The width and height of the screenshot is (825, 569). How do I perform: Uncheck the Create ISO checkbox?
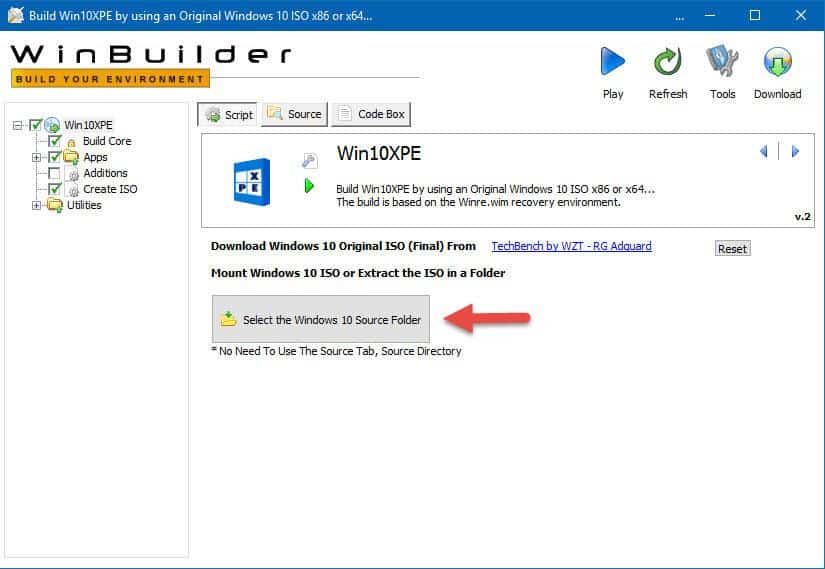point(54,189)
